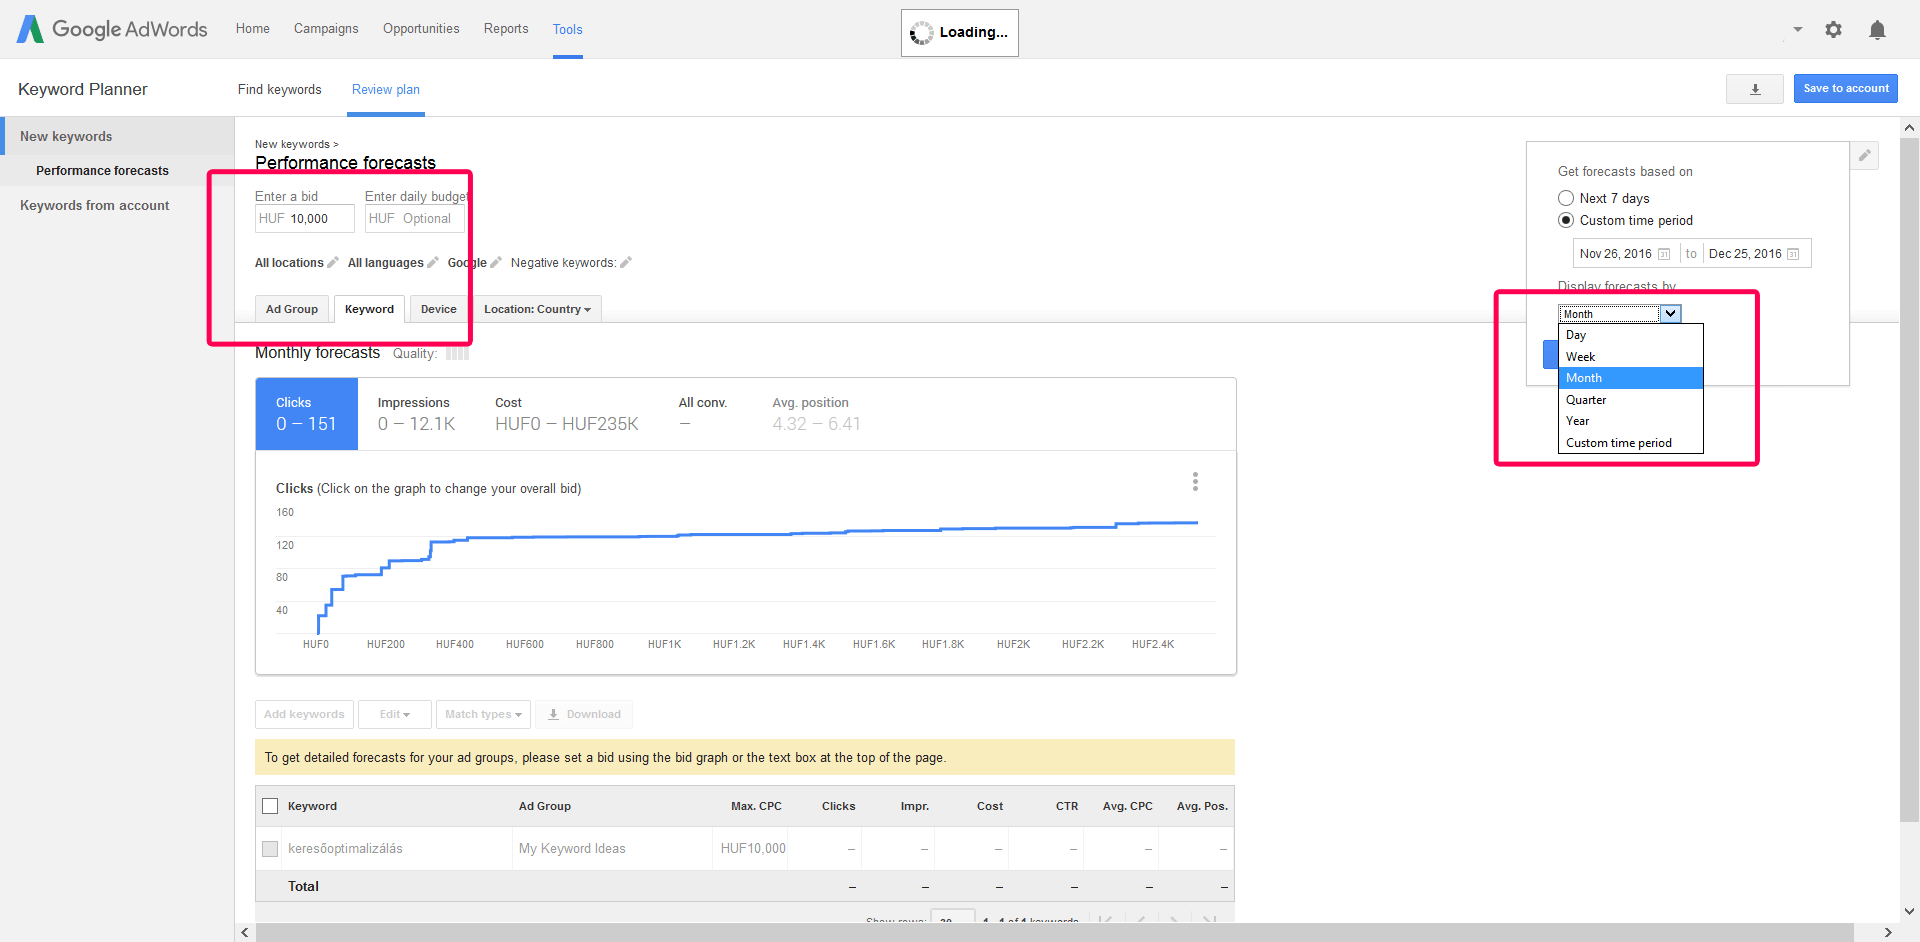Tick the select-all Keyword header checkbox

pos(270,806)
